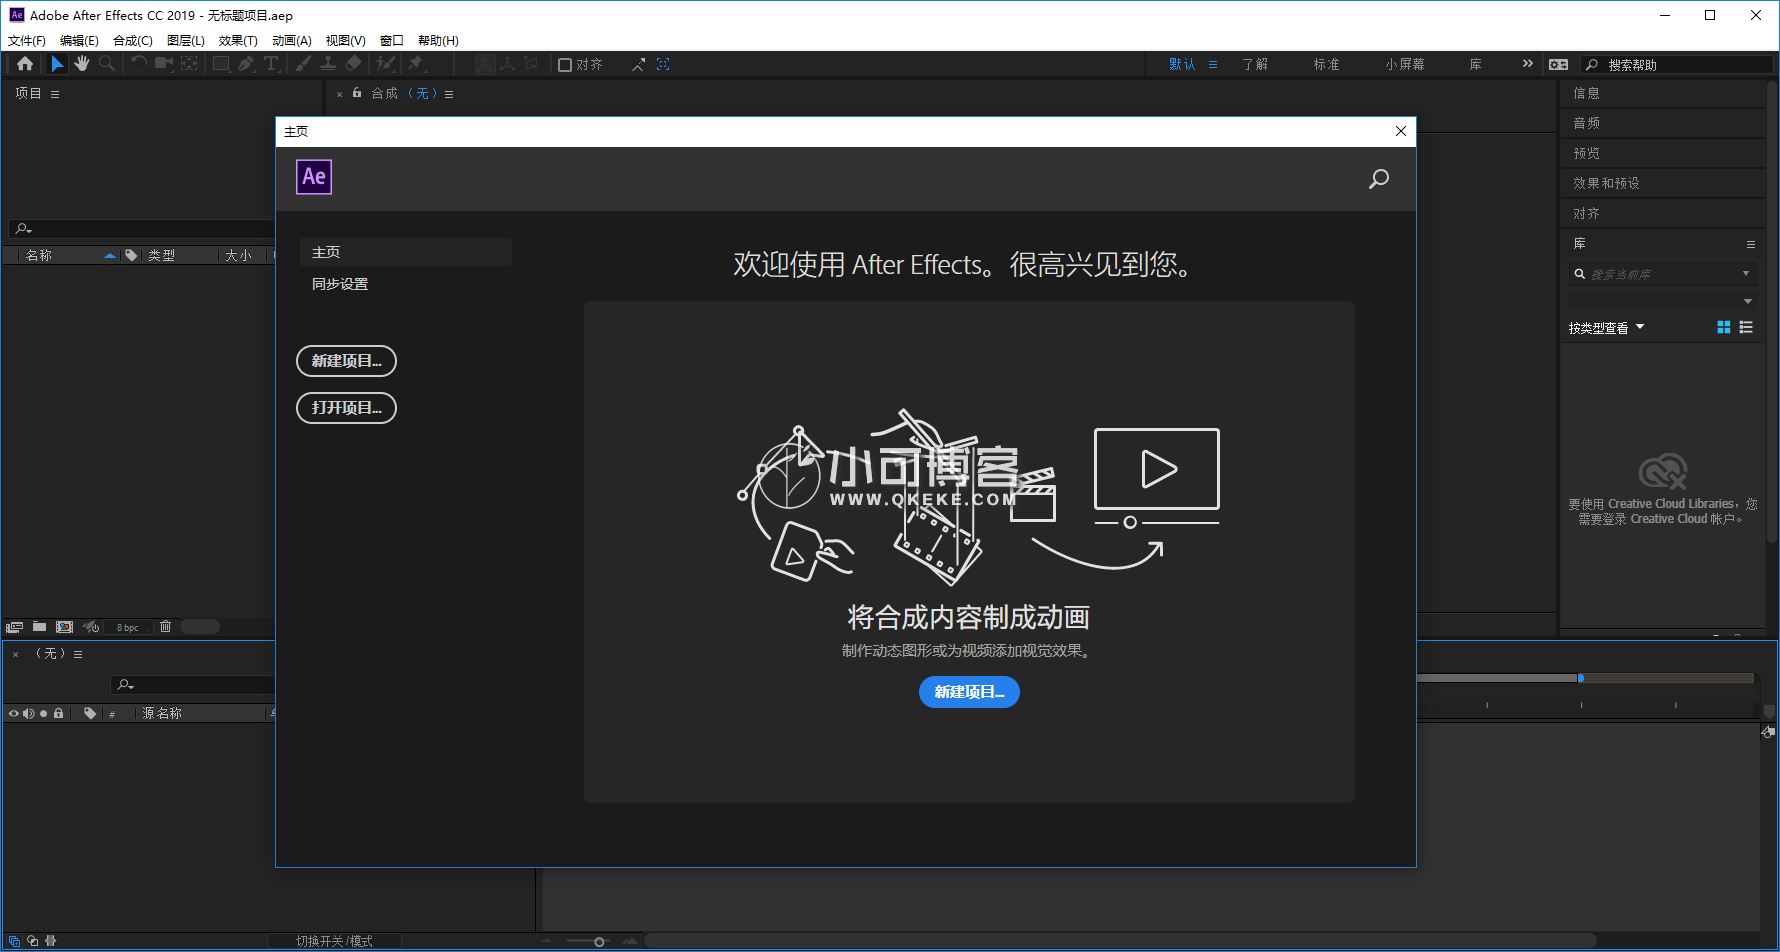Screen dimensions: 1780x952
Task: Click 切换开关/模式 toggle at timeline bottom
Action: click(334, 941)
